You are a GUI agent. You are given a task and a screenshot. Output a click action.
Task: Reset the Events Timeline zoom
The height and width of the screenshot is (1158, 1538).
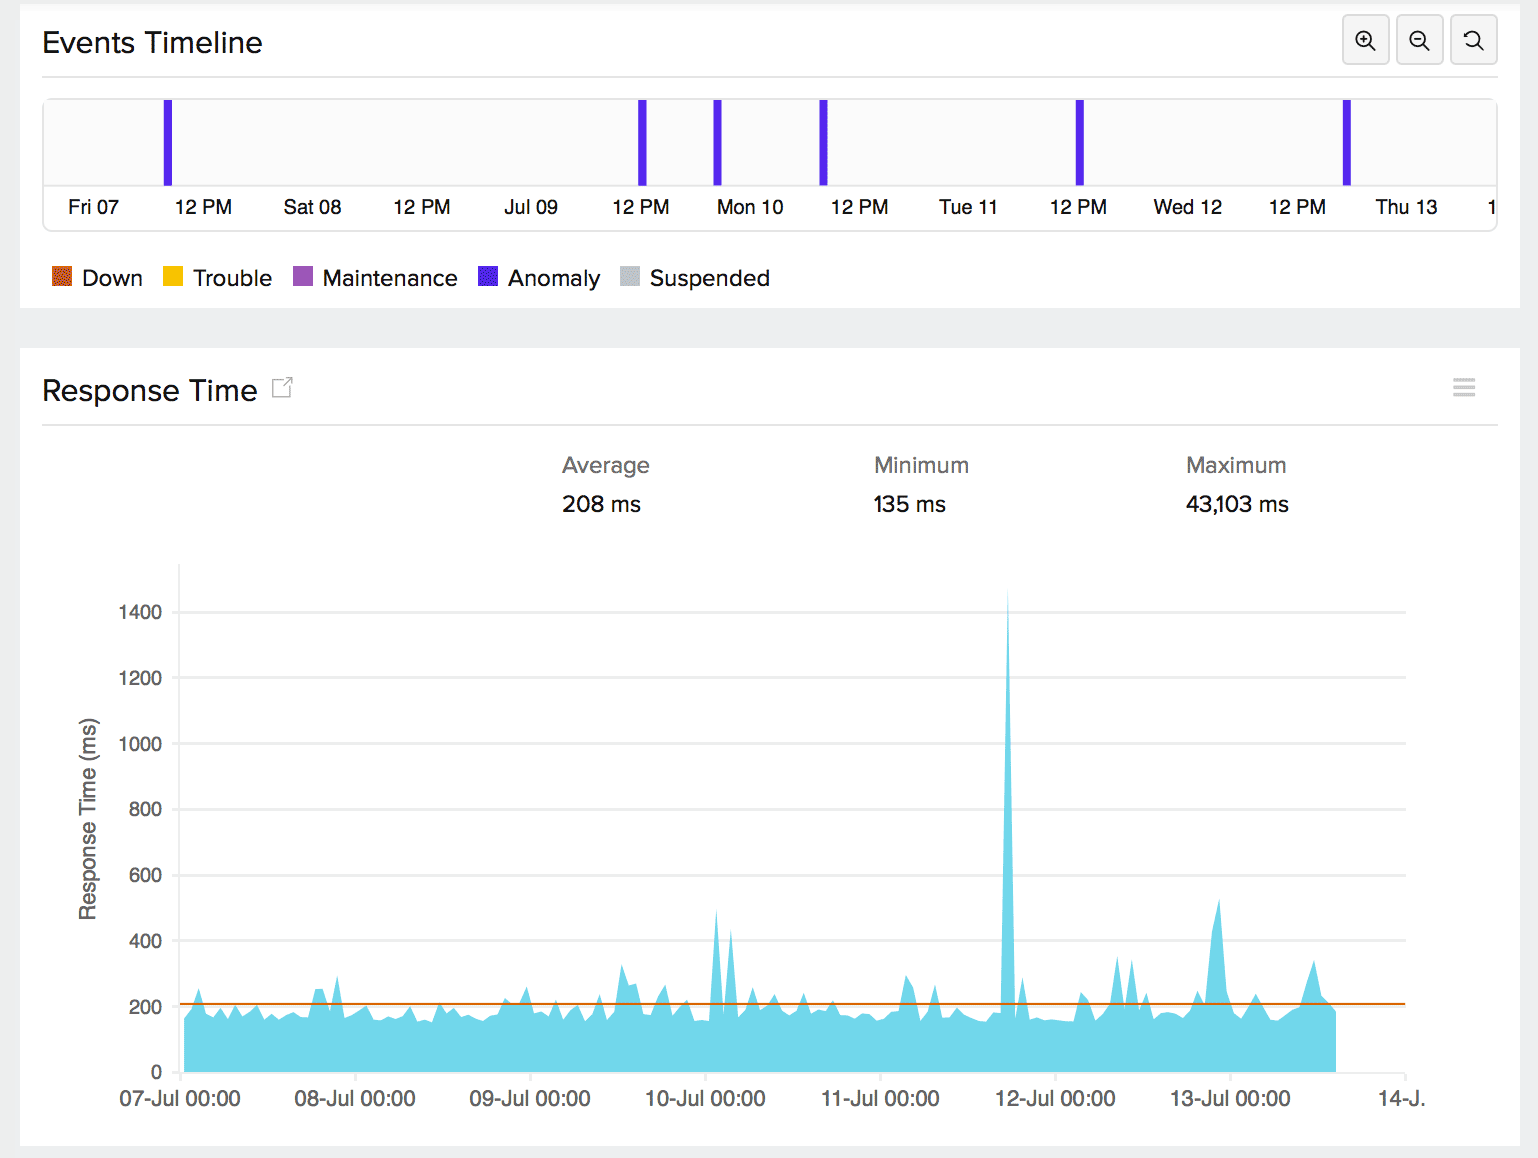click(x=1473, y=40)
